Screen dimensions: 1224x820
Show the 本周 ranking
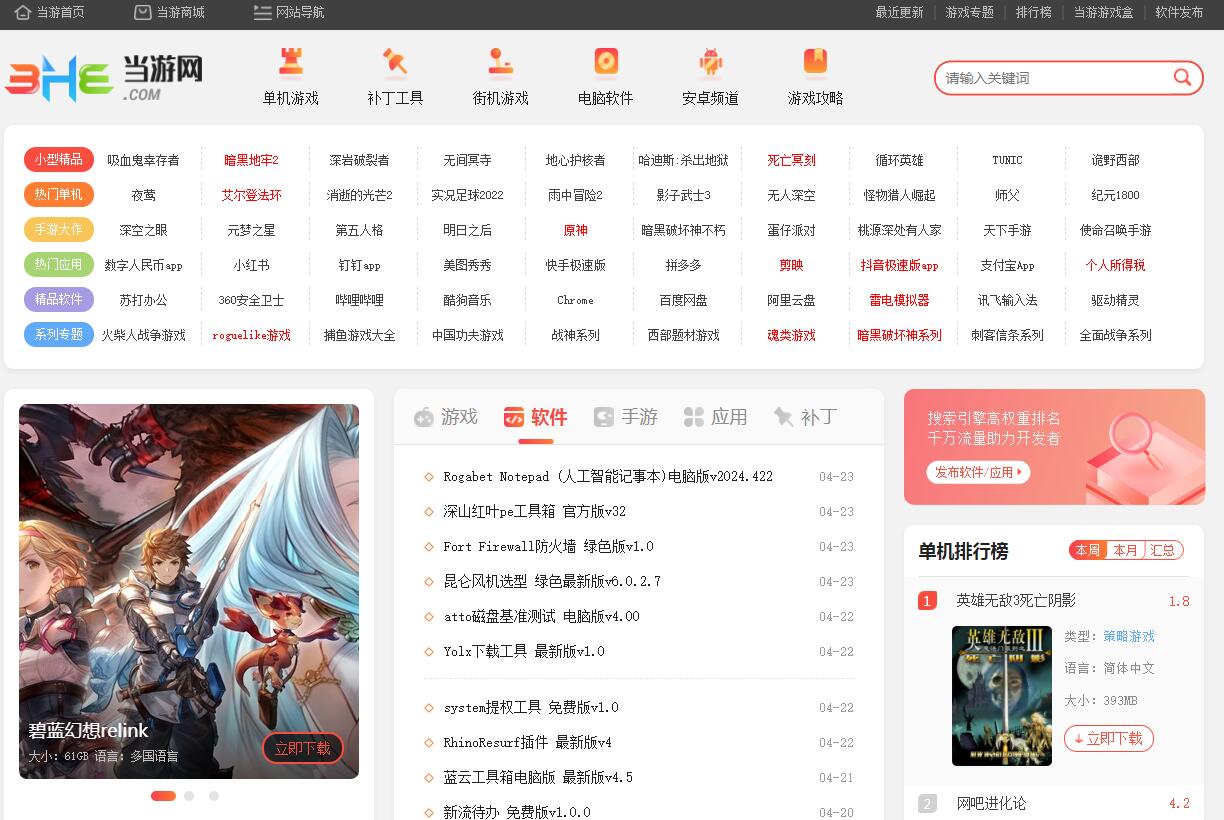1087,550
